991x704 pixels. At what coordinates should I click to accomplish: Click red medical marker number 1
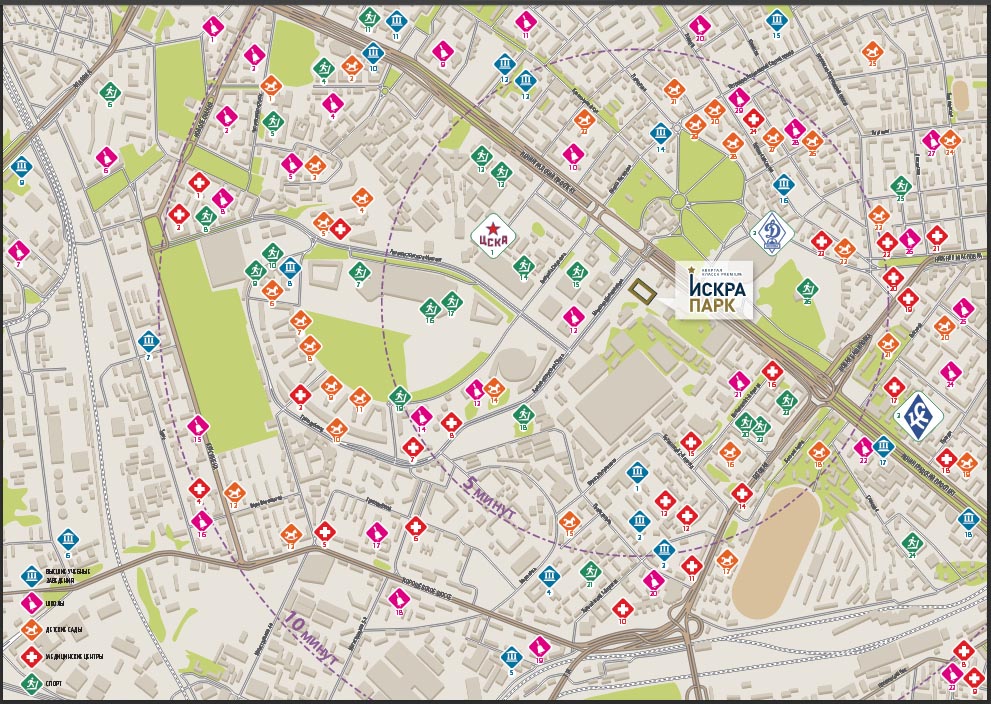(199, 183)
